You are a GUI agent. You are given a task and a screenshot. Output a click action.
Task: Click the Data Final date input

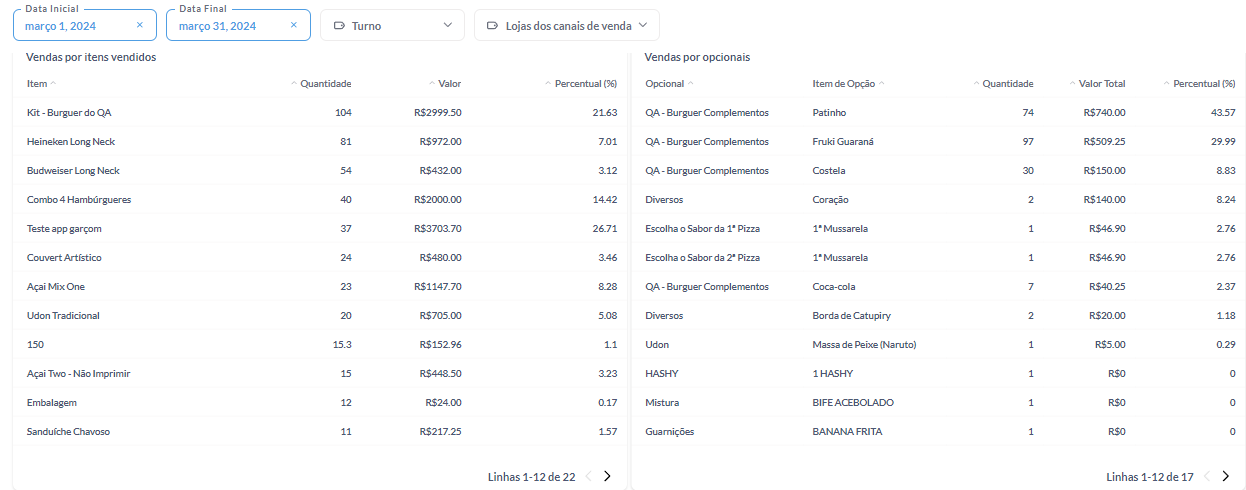tap(226, 26)
